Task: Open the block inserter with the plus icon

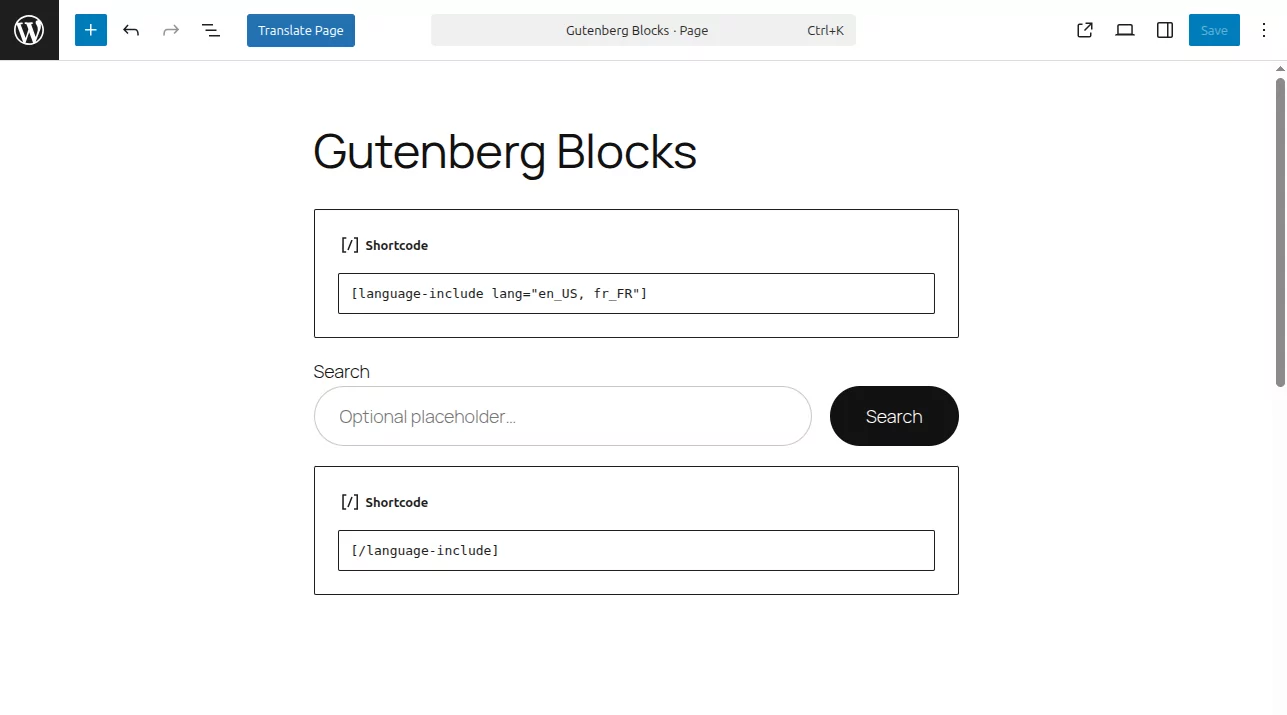Action: pos(90,30)
